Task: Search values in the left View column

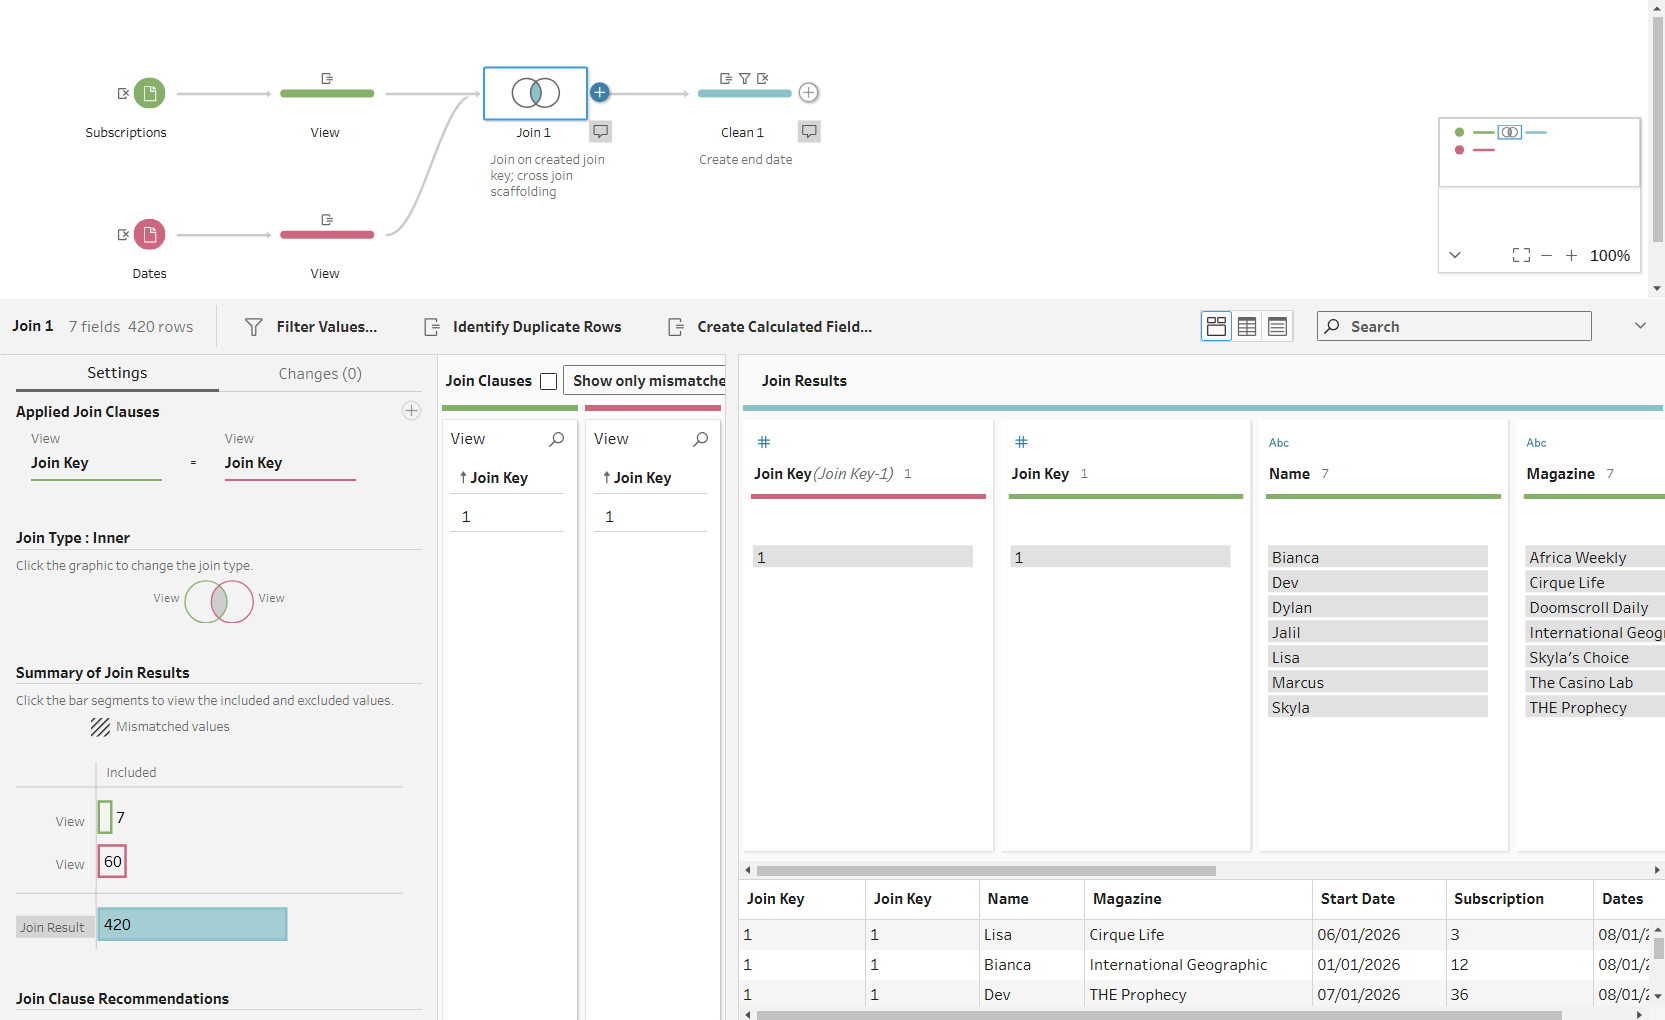Action: pyautogui.click(x=557, y=439)
